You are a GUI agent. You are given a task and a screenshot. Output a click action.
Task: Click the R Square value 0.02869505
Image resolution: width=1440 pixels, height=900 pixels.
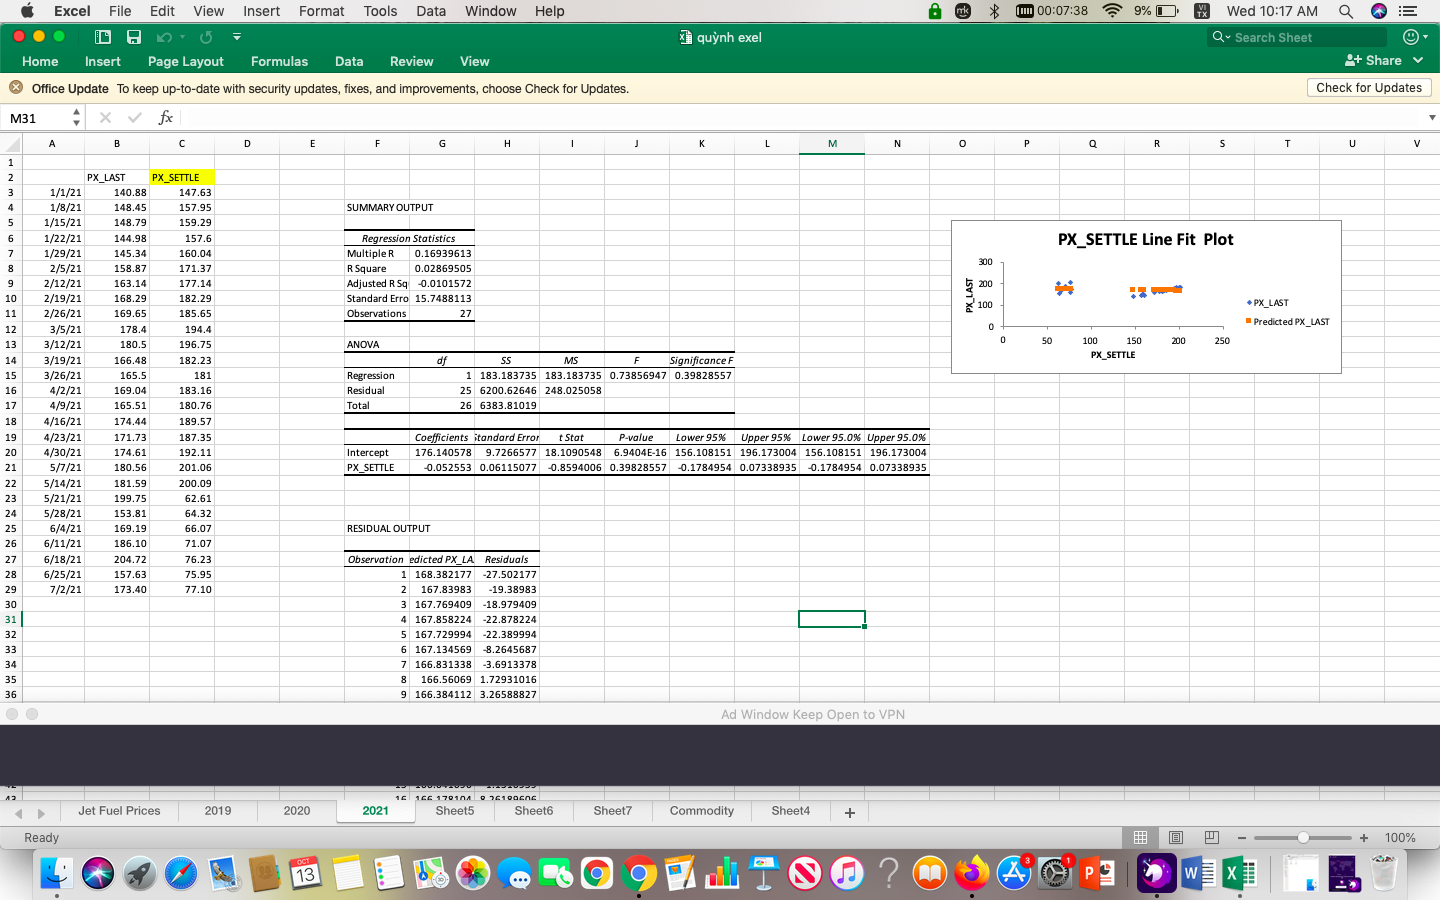click(442, 268)
